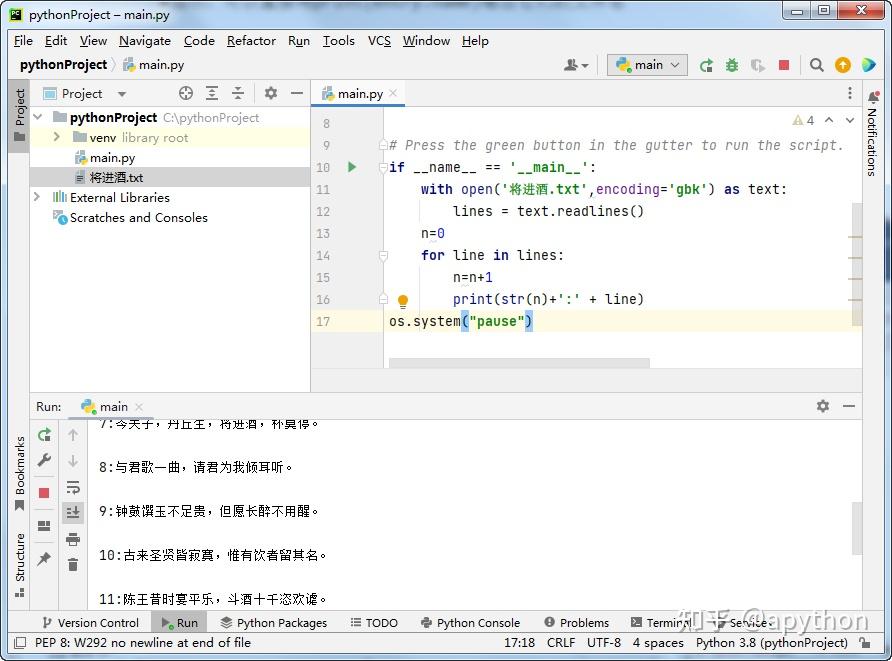Run the script via green gutter arrow

coord(351,167)
